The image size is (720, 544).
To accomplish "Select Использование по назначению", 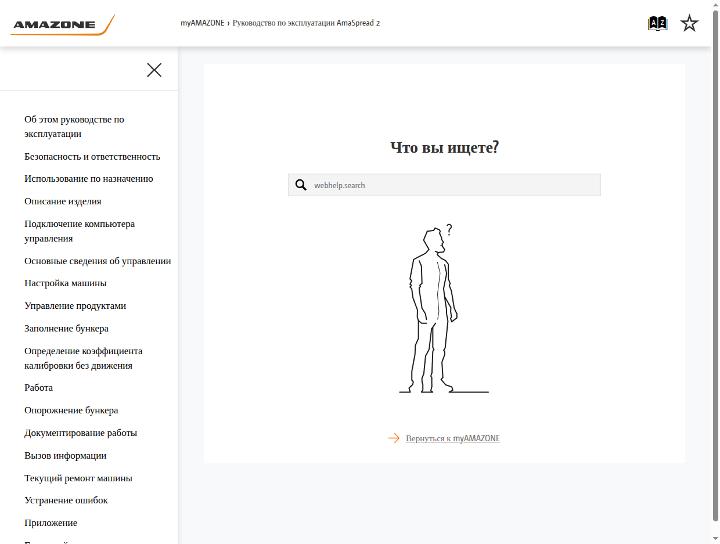I will point(89,179).
